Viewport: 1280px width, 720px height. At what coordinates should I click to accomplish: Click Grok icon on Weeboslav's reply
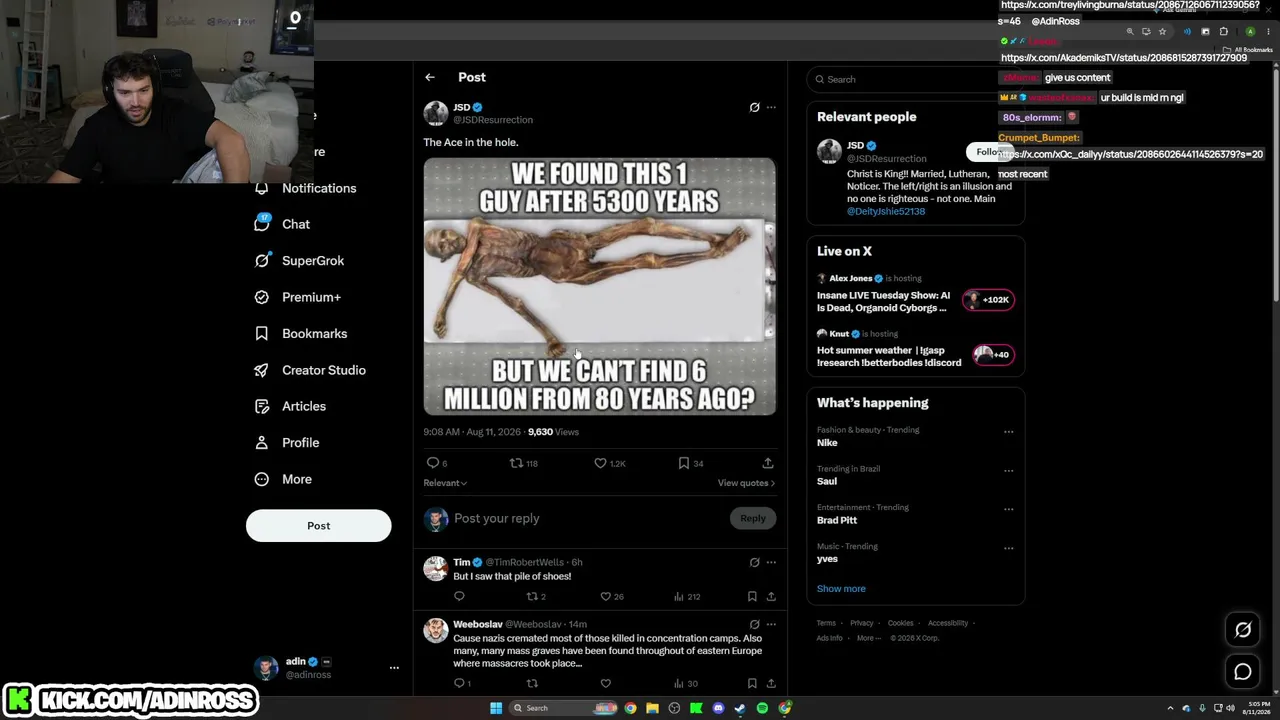(x=754, y=624)
